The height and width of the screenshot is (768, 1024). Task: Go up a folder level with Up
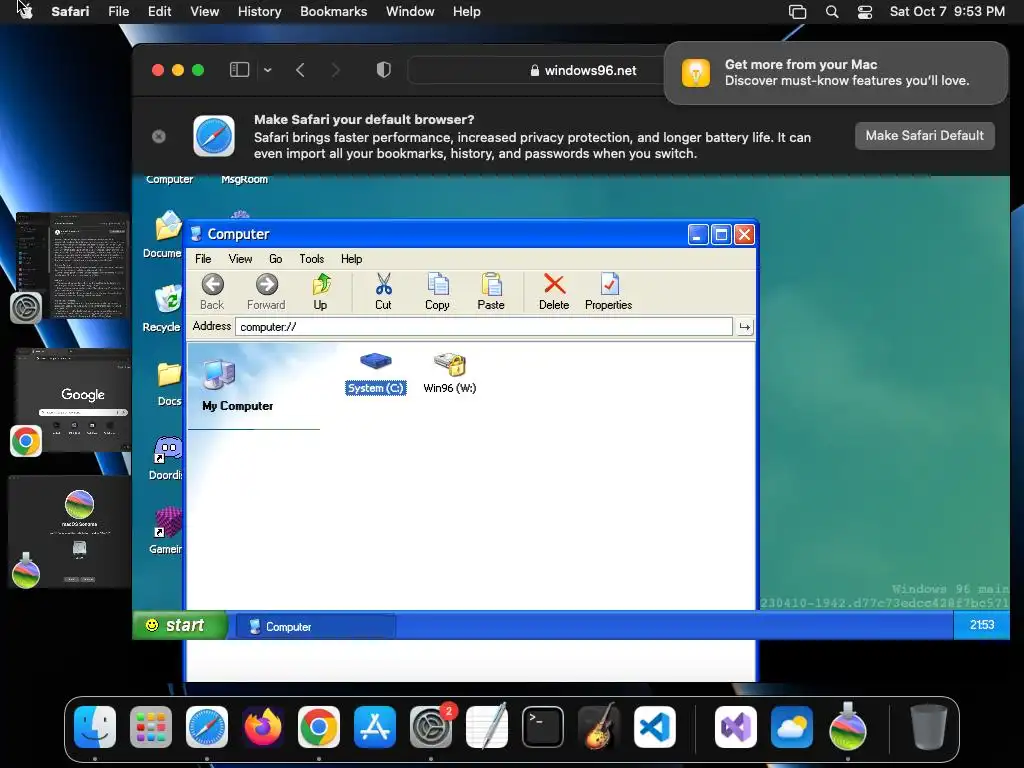click(x=320, y=291)
